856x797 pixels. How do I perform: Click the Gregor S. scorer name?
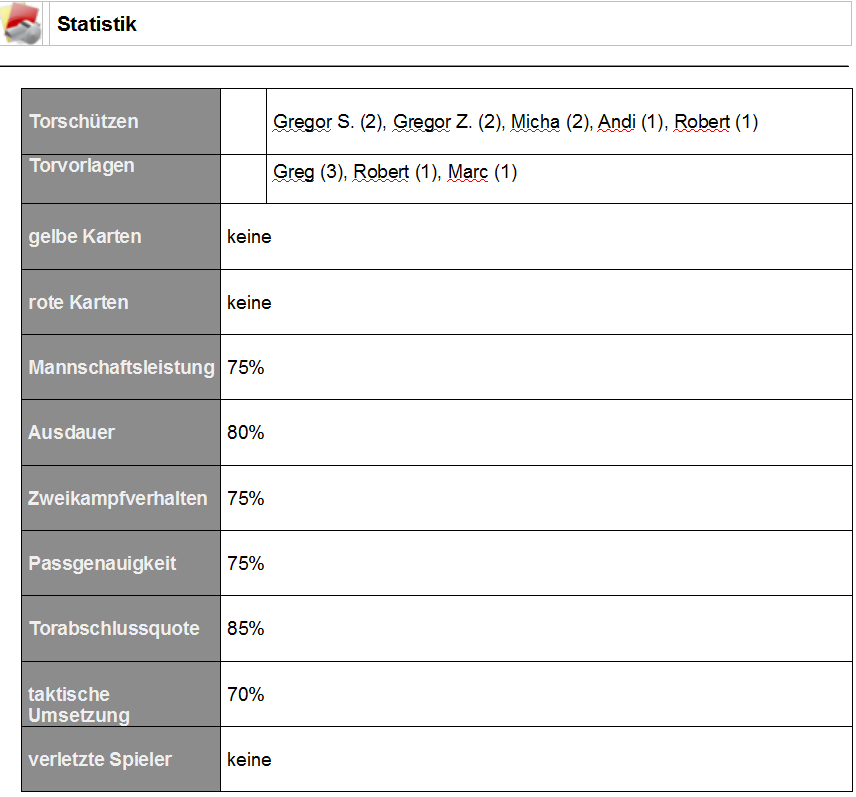pos(313,122)
